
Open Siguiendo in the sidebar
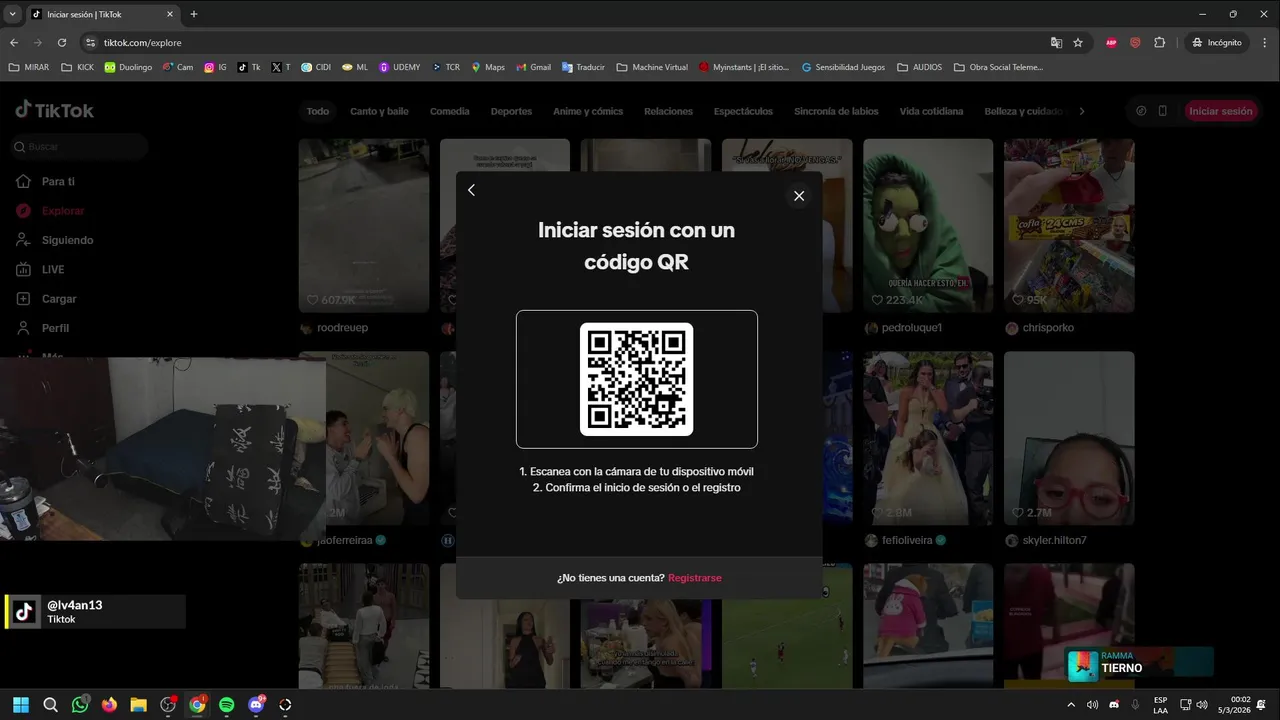click(x=67, y=240)
